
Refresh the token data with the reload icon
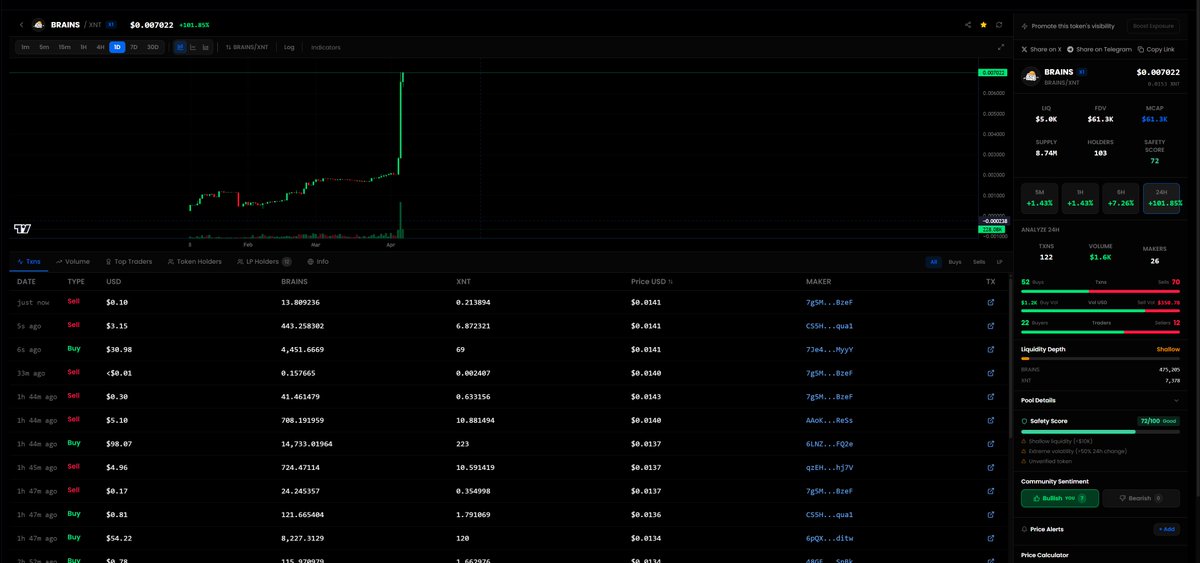[x=998, y=24]
